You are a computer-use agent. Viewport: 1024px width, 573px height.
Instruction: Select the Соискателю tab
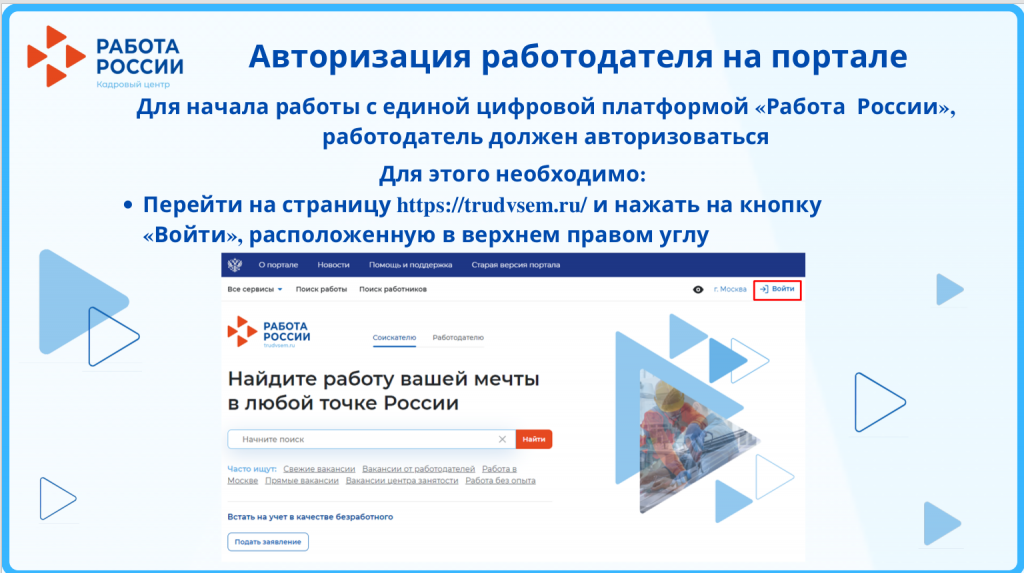click(394, 339)
